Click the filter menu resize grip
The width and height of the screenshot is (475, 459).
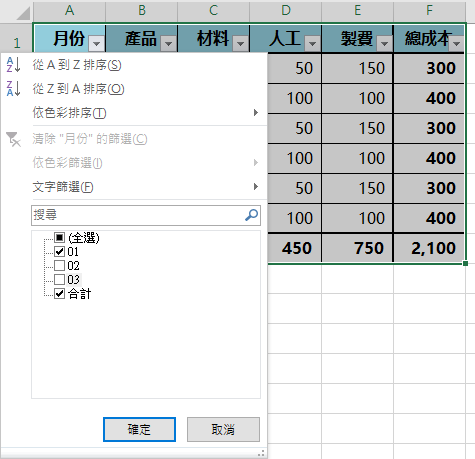(261, 453)
